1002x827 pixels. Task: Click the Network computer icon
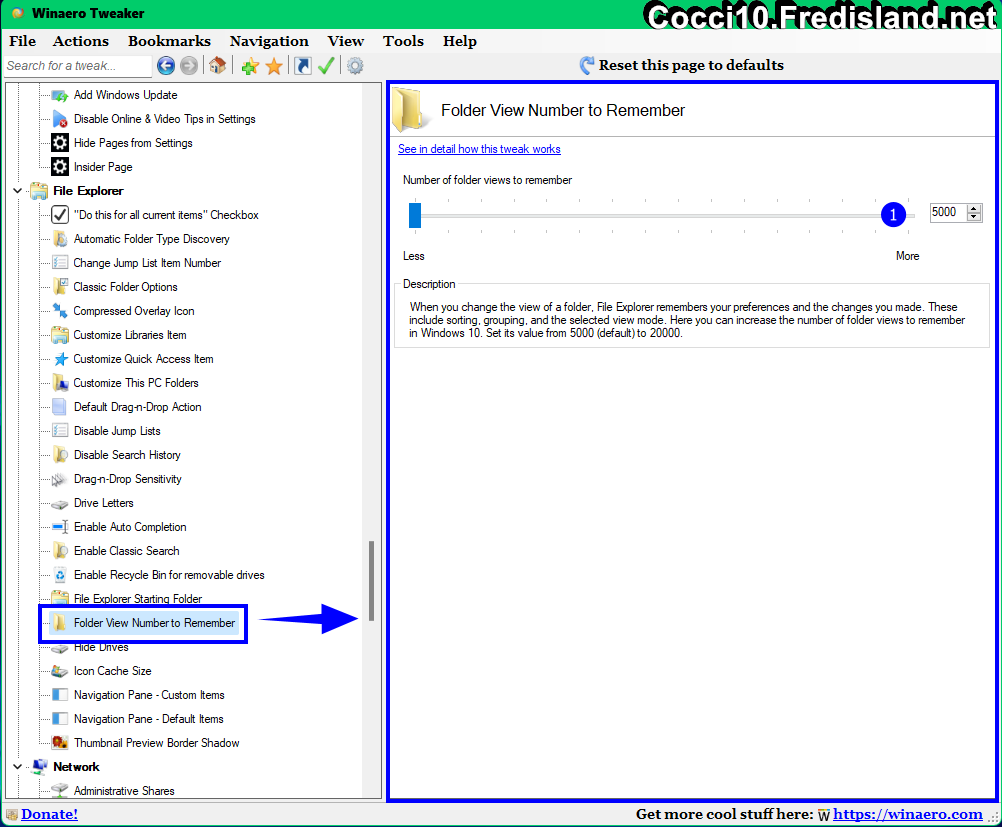[40, 766]
